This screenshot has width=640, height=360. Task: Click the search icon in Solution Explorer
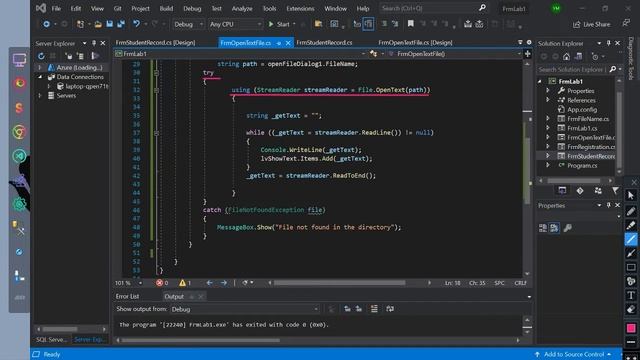(x=612, y=69)
